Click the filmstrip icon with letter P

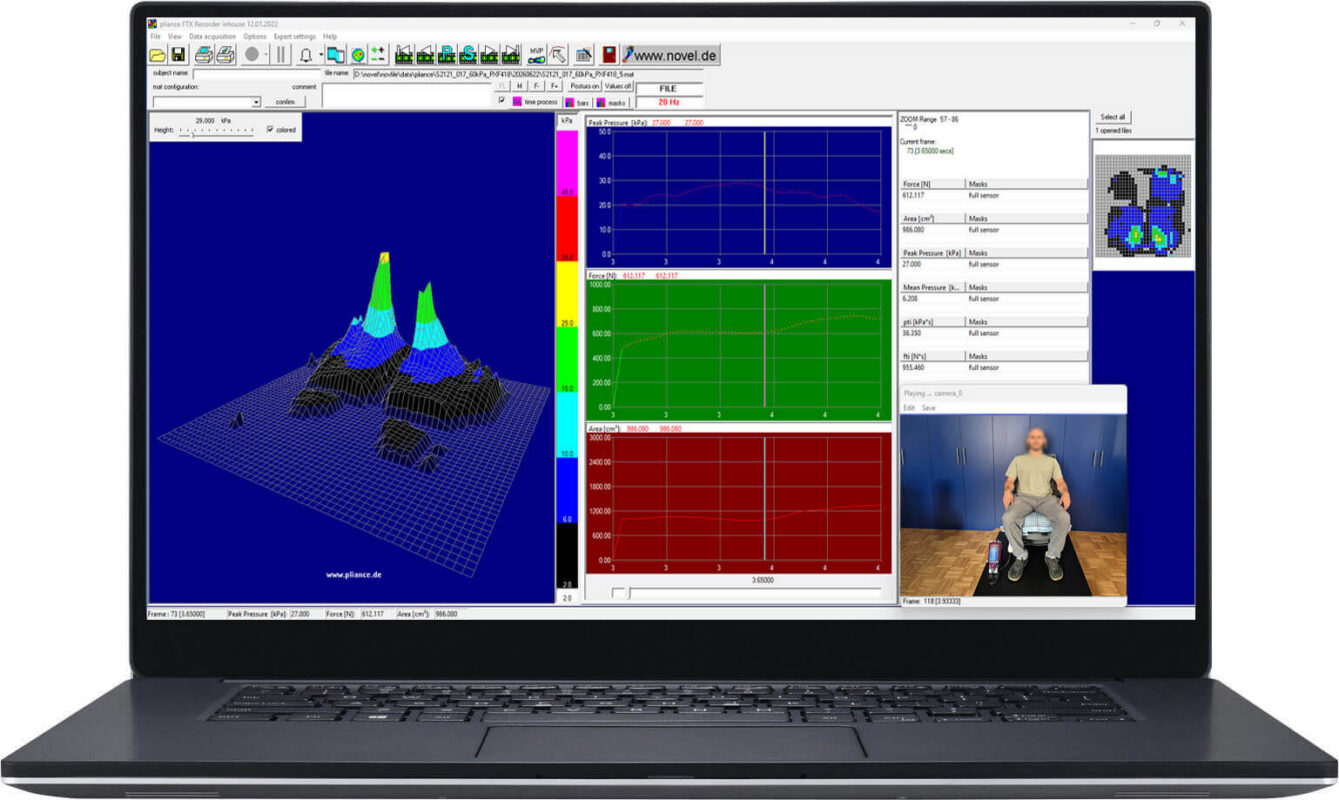click(447, 55)
